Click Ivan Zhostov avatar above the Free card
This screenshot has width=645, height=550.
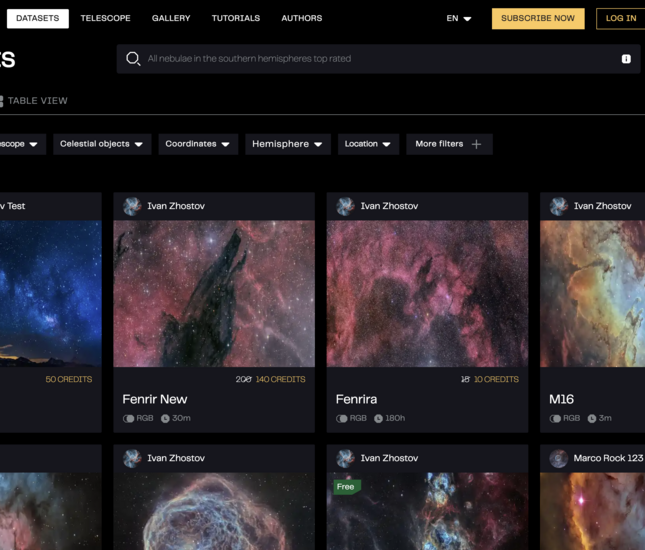pyautogui.click(x=345, y=458)
